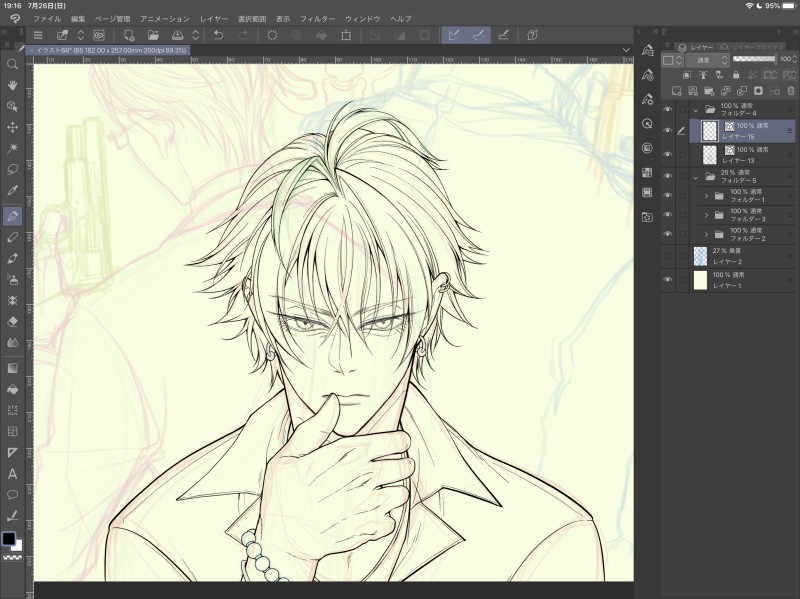Select the Gradient tool

(x=13, y=368)
